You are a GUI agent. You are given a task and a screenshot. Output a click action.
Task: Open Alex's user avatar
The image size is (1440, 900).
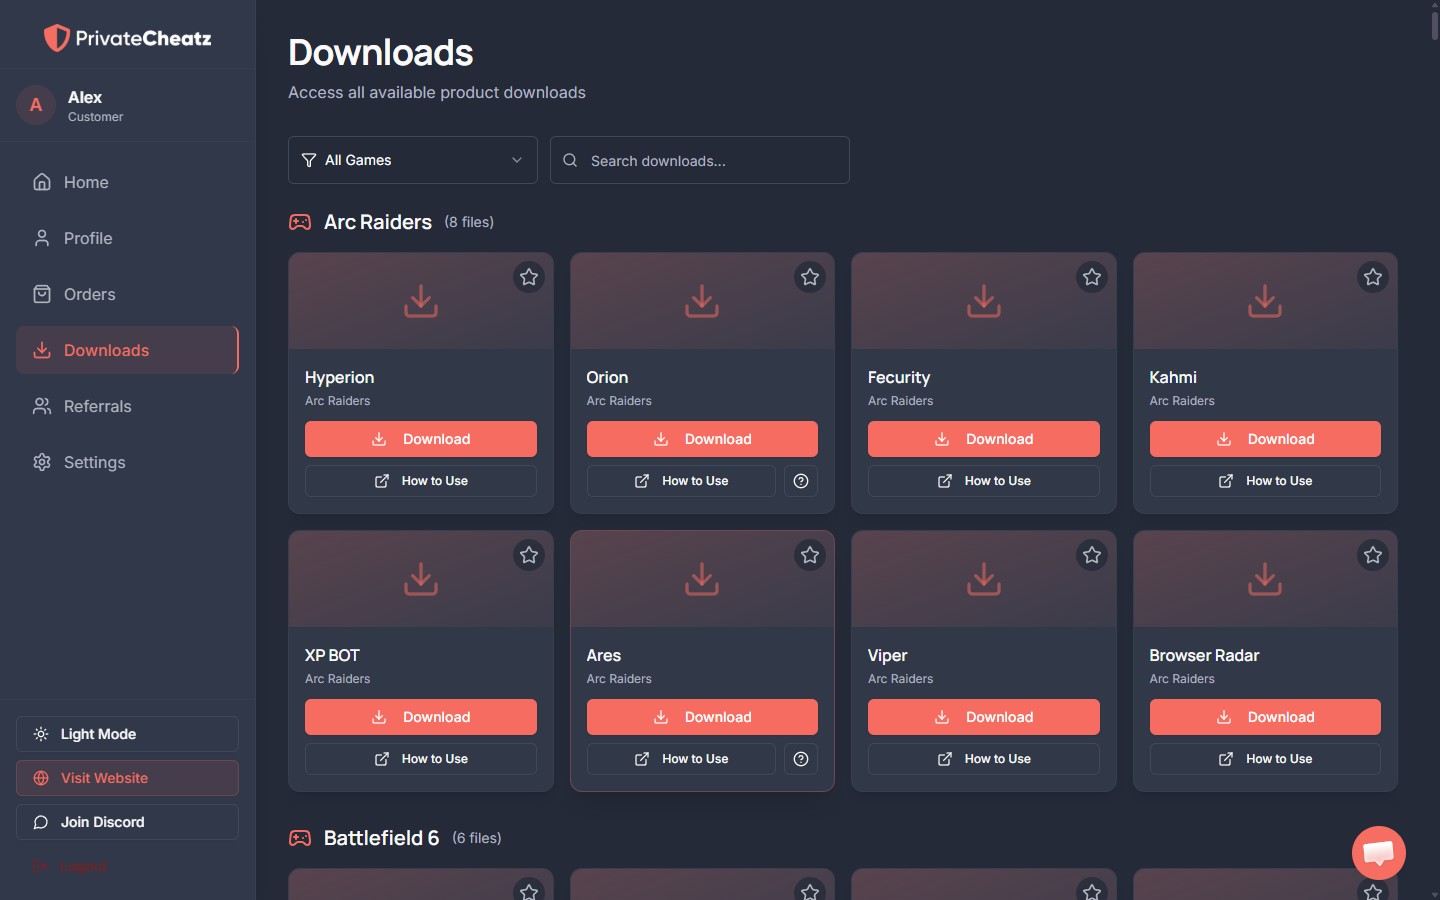tap(36, 105)
